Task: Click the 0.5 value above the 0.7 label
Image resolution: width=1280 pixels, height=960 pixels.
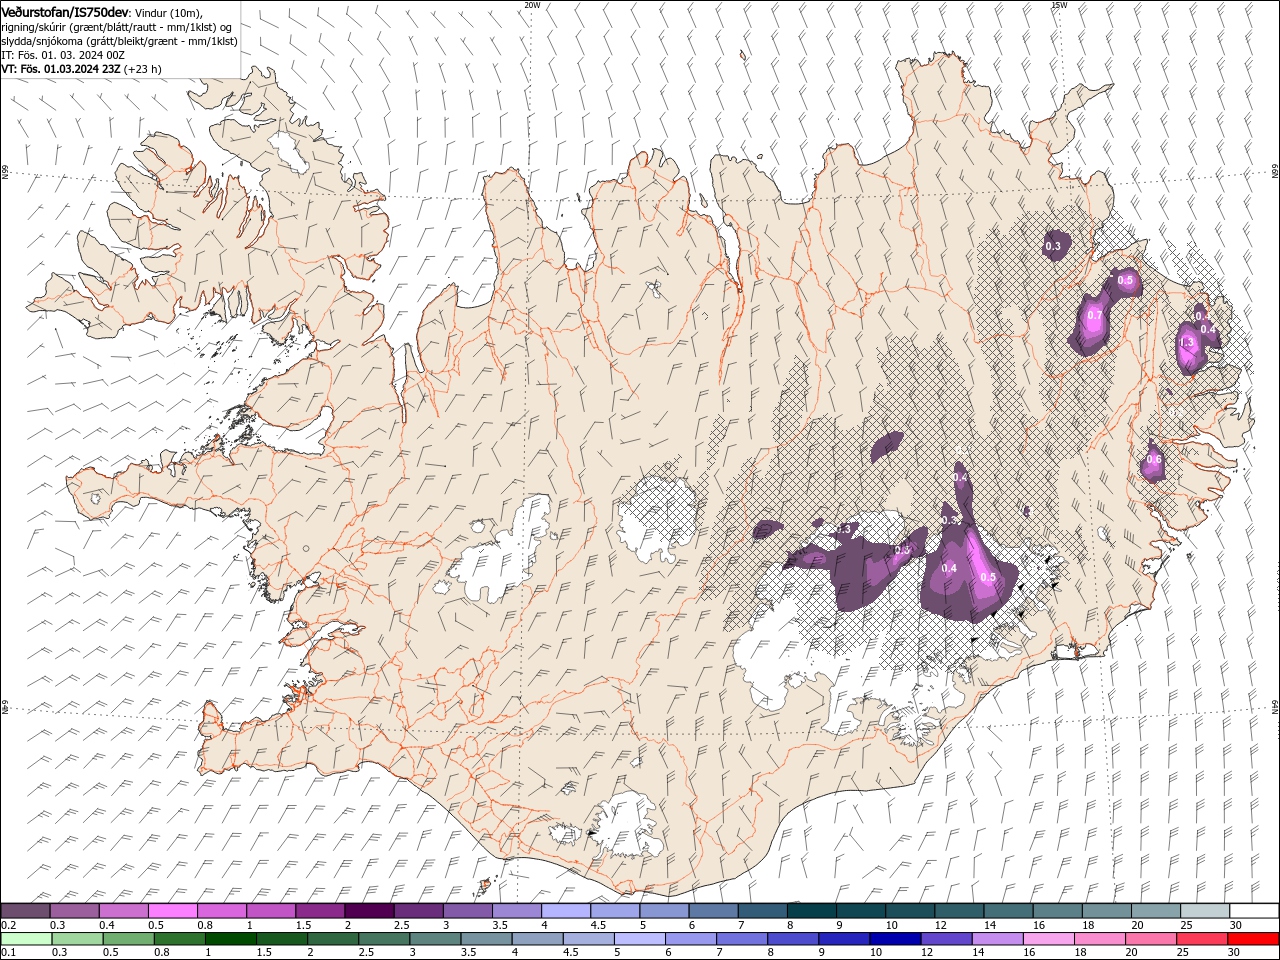Action: (1125, 281)
